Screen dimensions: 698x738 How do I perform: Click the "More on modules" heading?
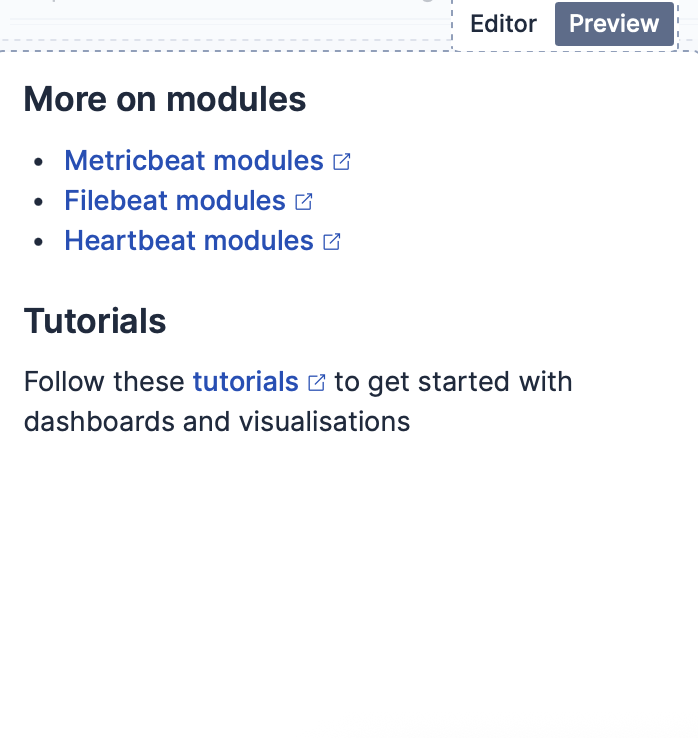(x=165, y=100)
